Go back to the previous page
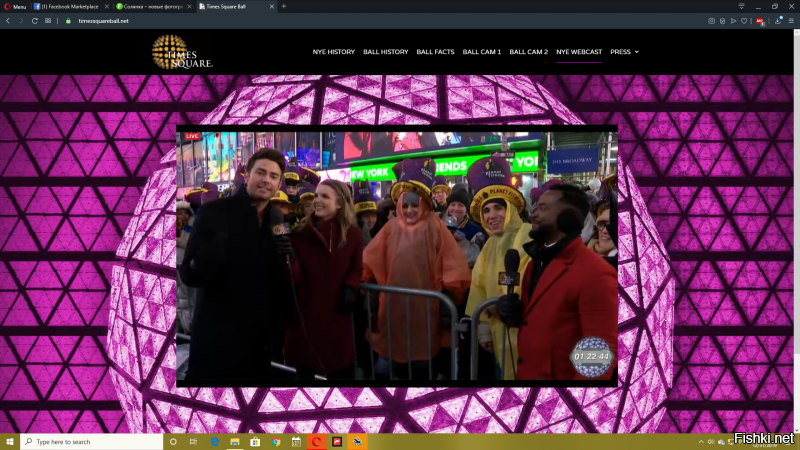 pos(8,21)
